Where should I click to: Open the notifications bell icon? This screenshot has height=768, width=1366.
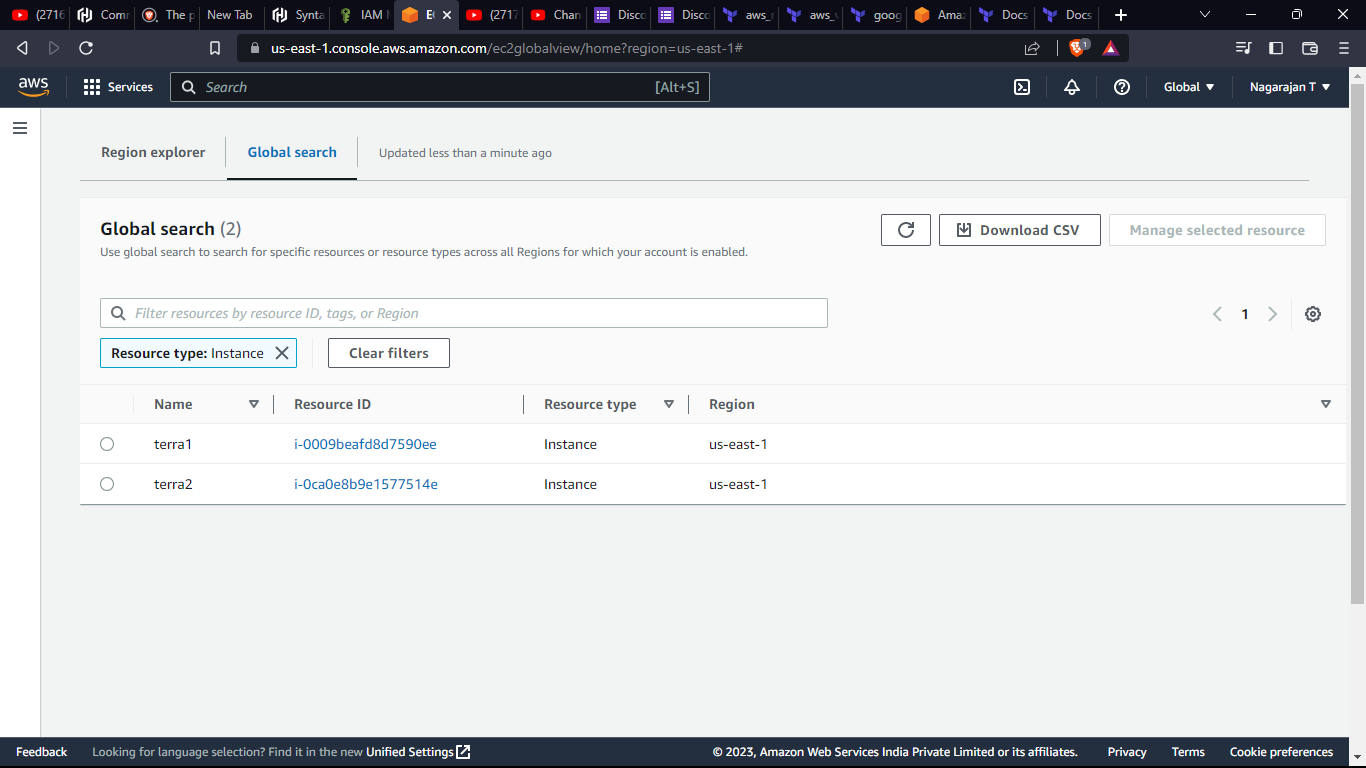1071,87
